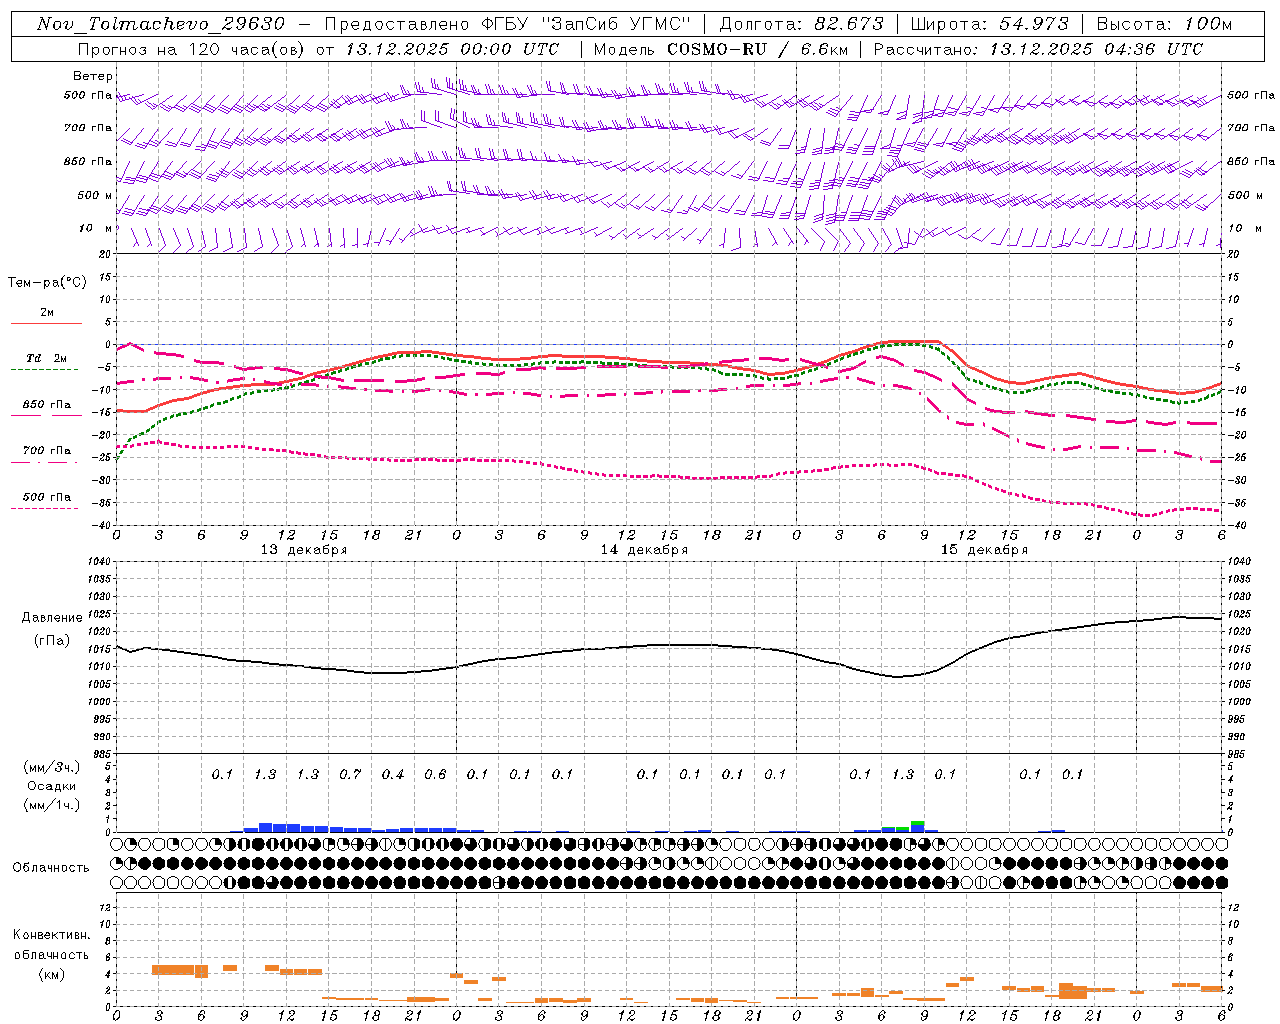Viewport: 1280px width, 1024px height.
Task: Click the Высота: 100м elevation text
Action: [x=1164, y=24]
